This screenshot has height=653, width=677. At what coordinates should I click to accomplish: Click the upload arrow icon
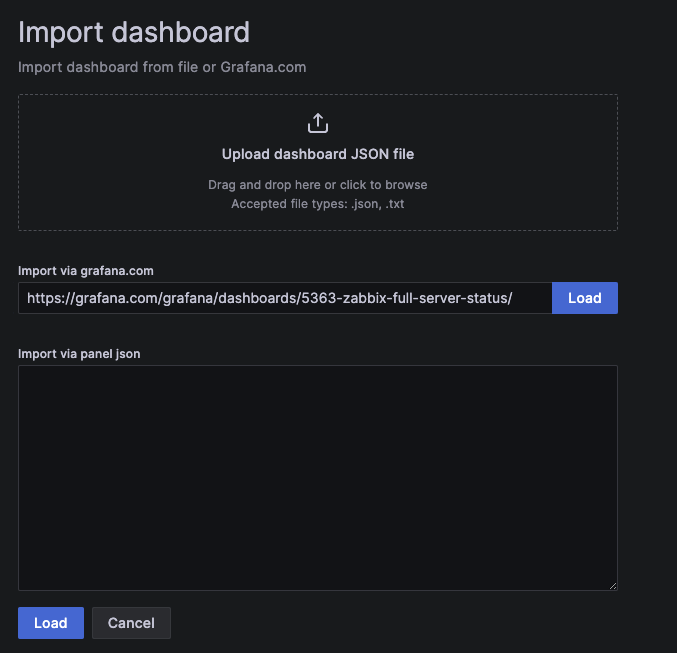click(318, 123)
